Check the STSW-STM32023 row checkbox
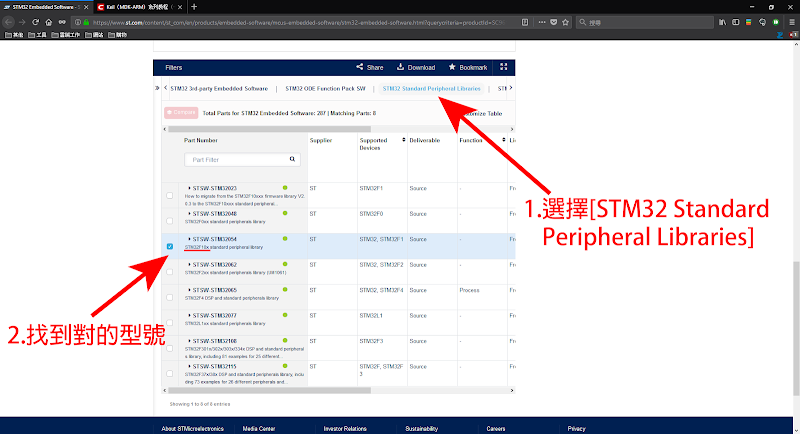Image resolution: width=800 pixels, height=434 pixels. point(169,195)
